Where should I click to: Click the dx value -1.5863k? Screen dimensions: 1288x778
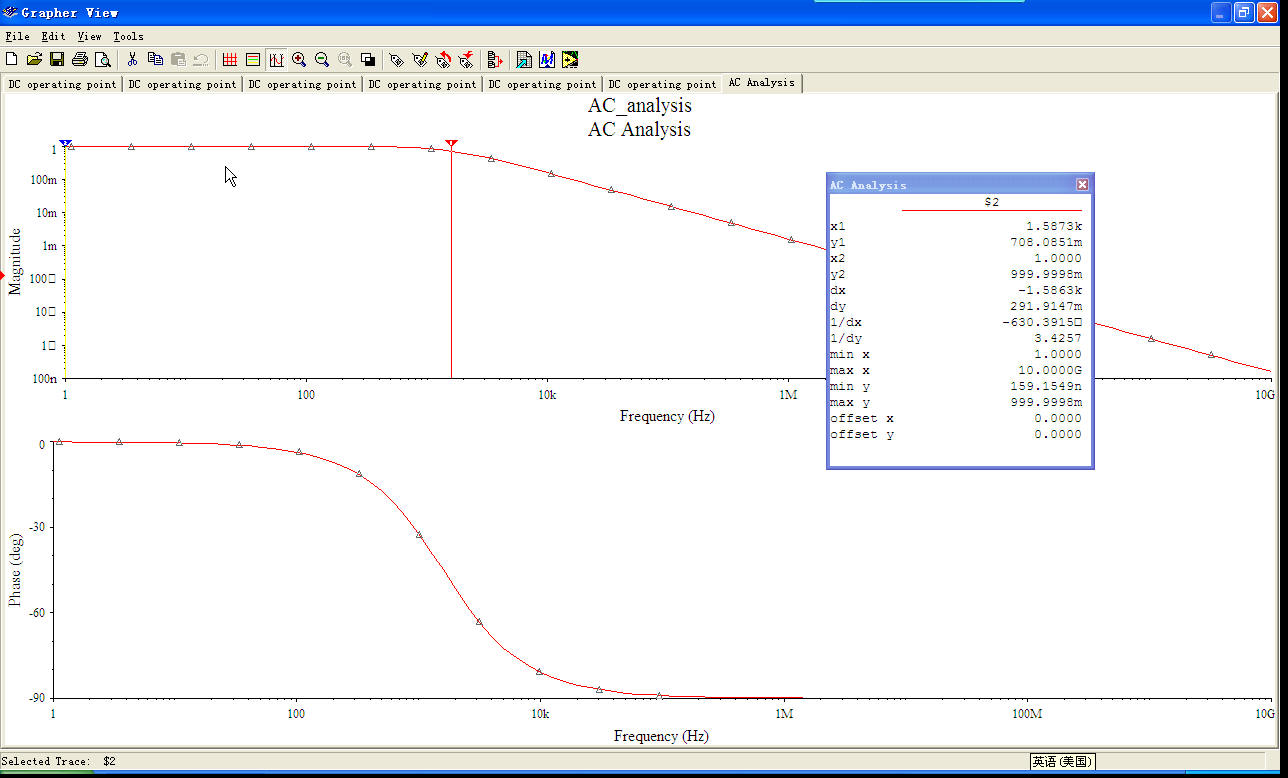tap(1049, 291)
